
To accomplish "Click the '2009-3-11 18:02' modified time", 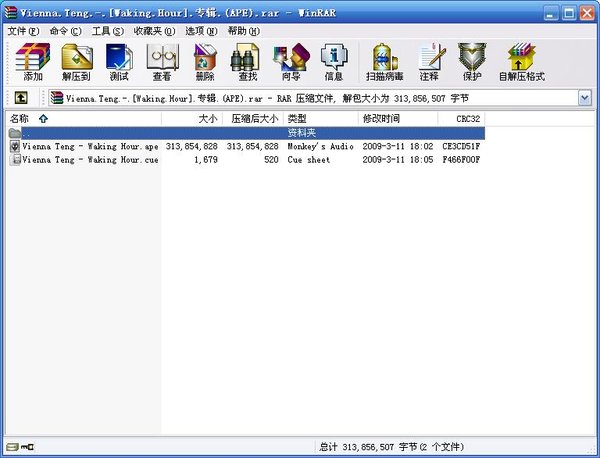I will 398,146.
